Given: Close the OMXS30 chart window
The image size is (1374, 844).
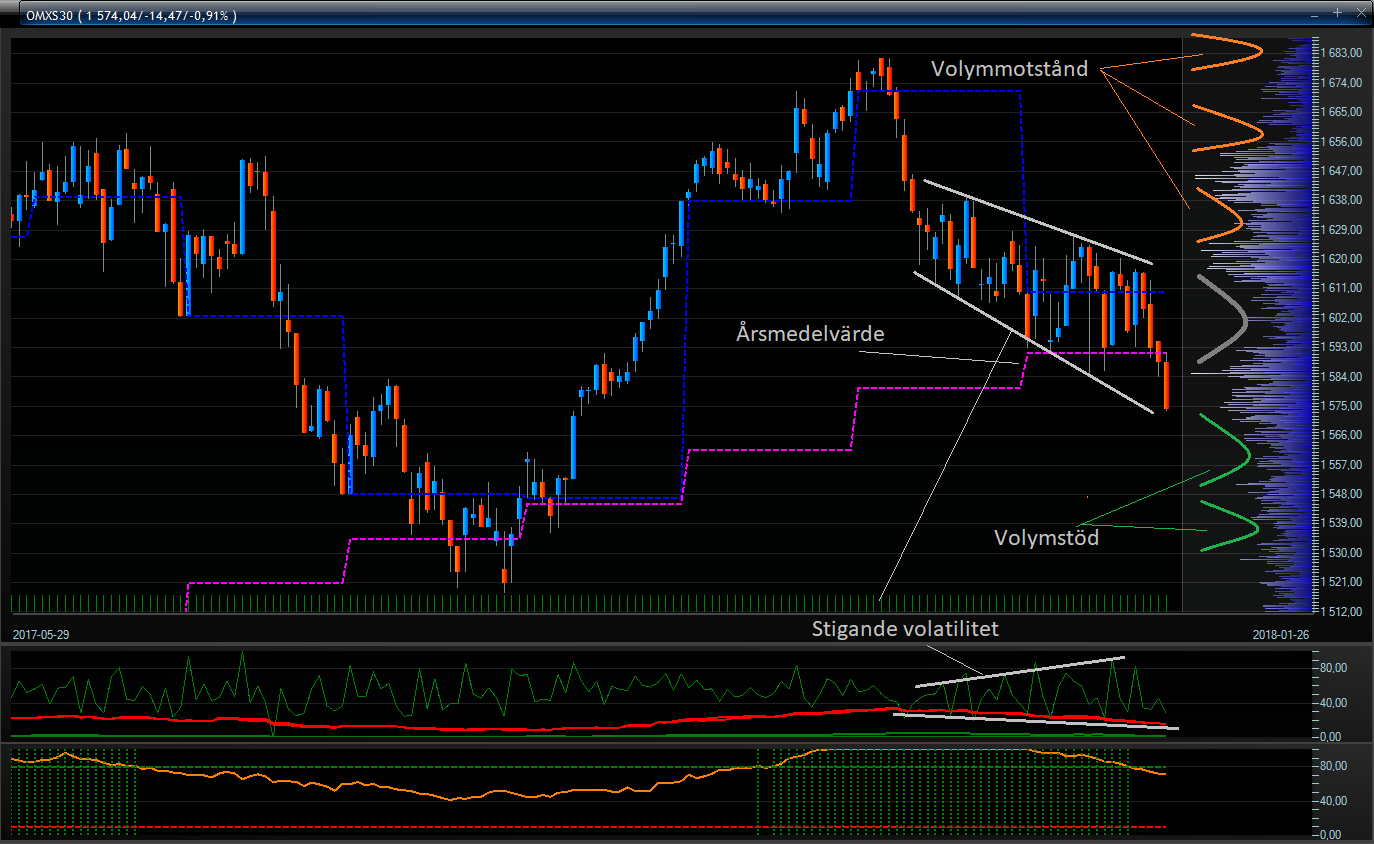Looking at the screenshot, I should pyautogui.click(x=1360, y=13).
